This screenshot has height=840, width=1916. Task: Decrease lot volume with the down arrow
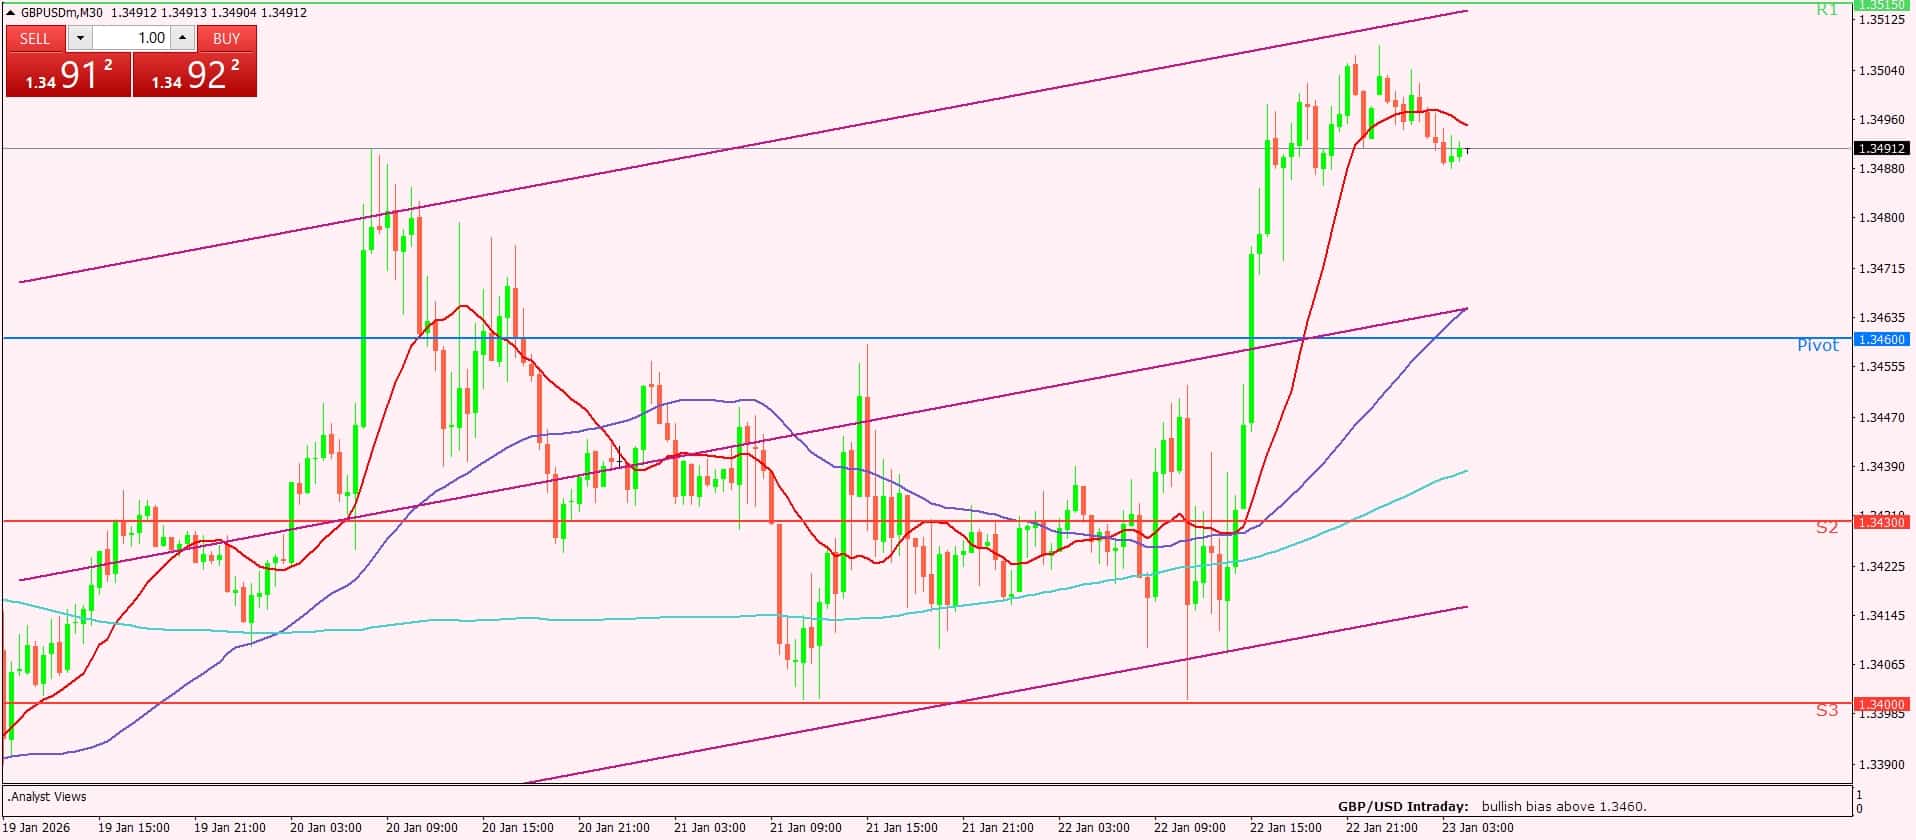click(x=81, y=38)
